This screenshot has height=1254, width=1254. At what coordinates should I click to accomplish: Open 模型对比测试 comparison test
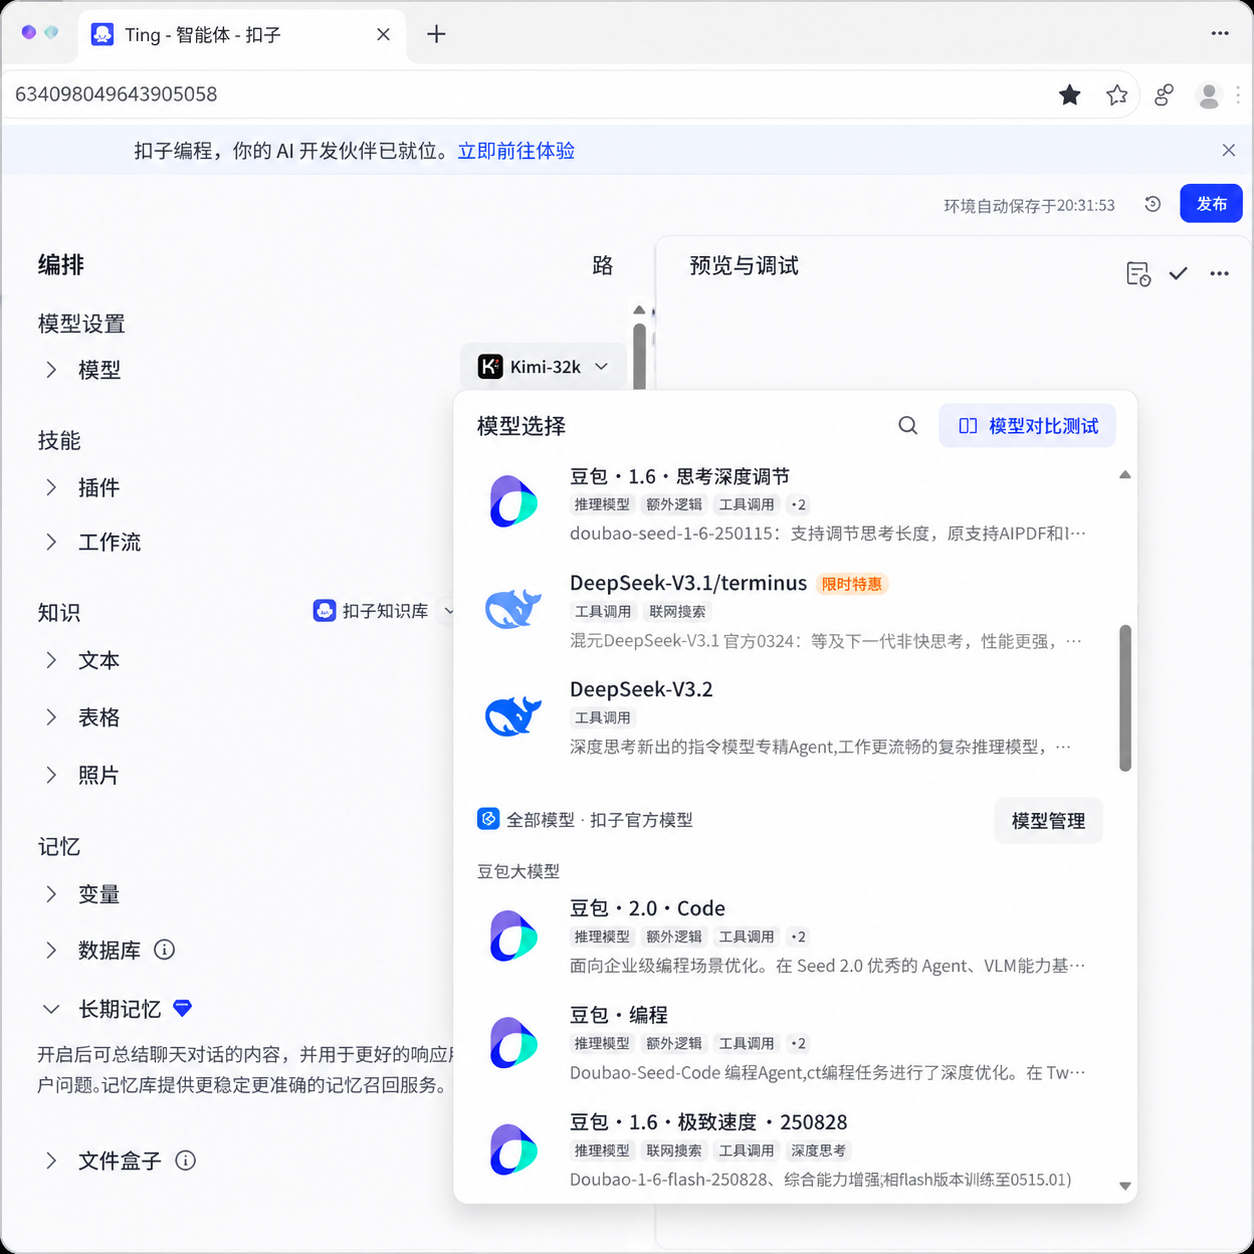point(1027,426)
